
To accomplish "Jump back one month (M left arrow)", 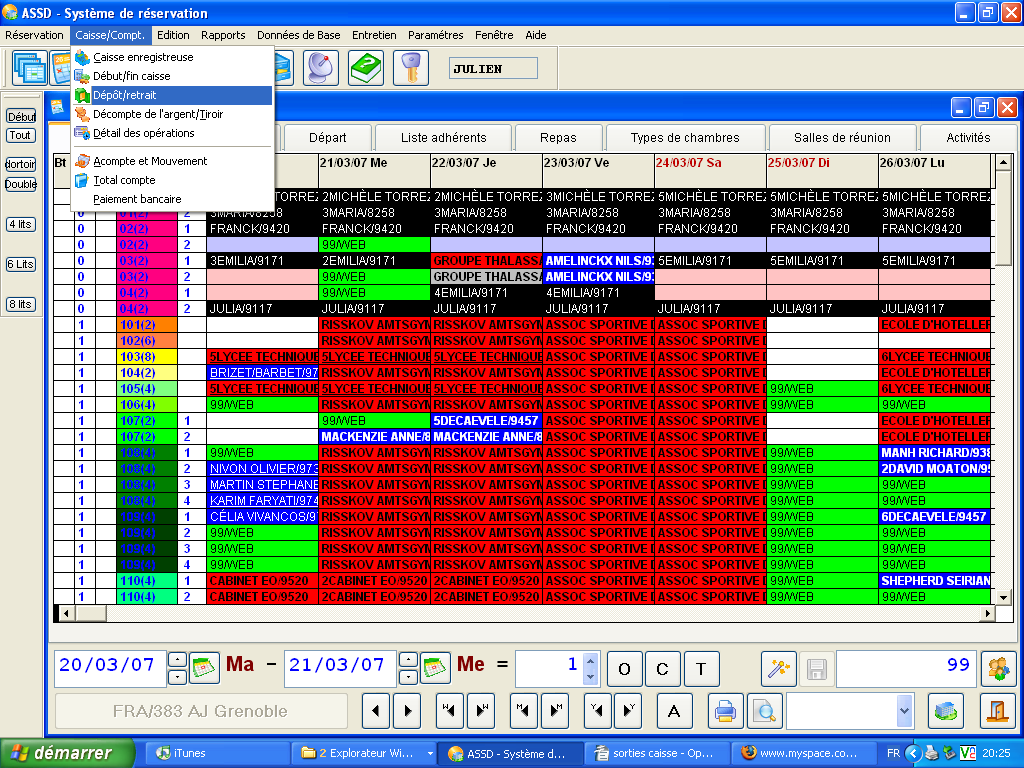I will [x=524, y=711].
